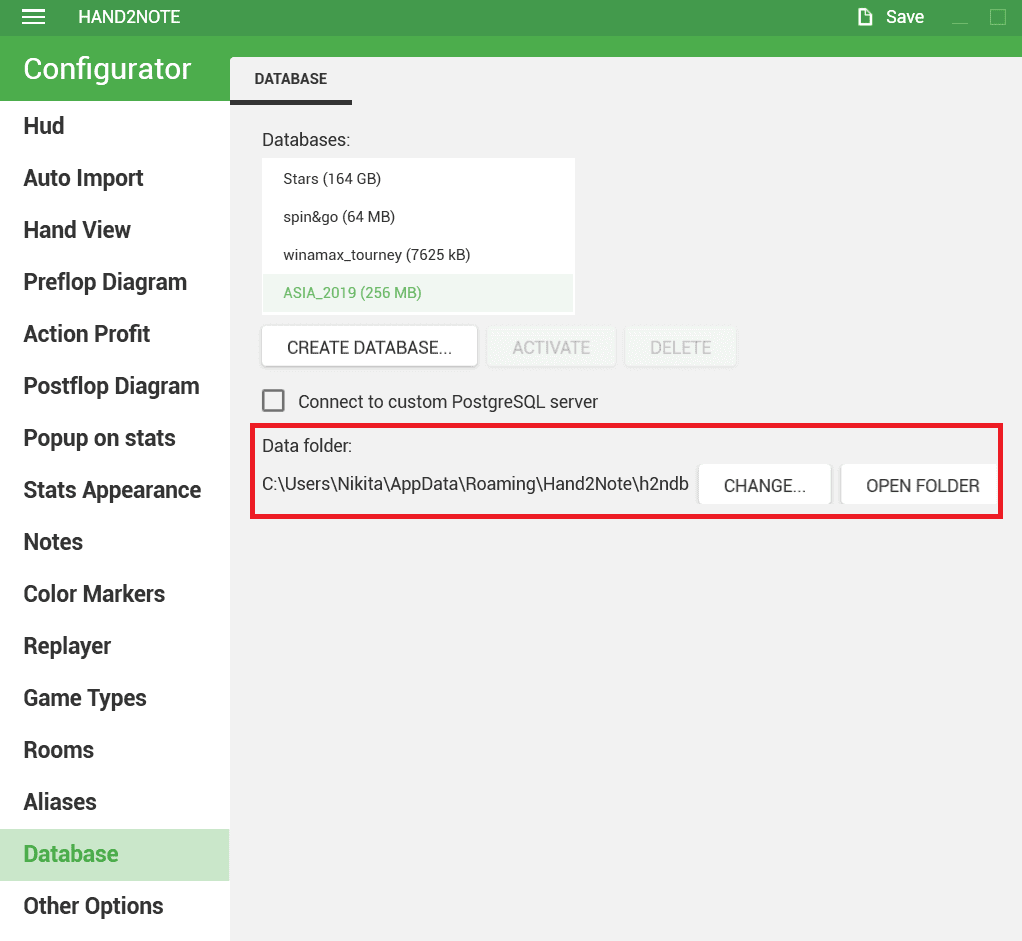Click the ACTIVATE button
The image size is (1022, 941).
551,347
